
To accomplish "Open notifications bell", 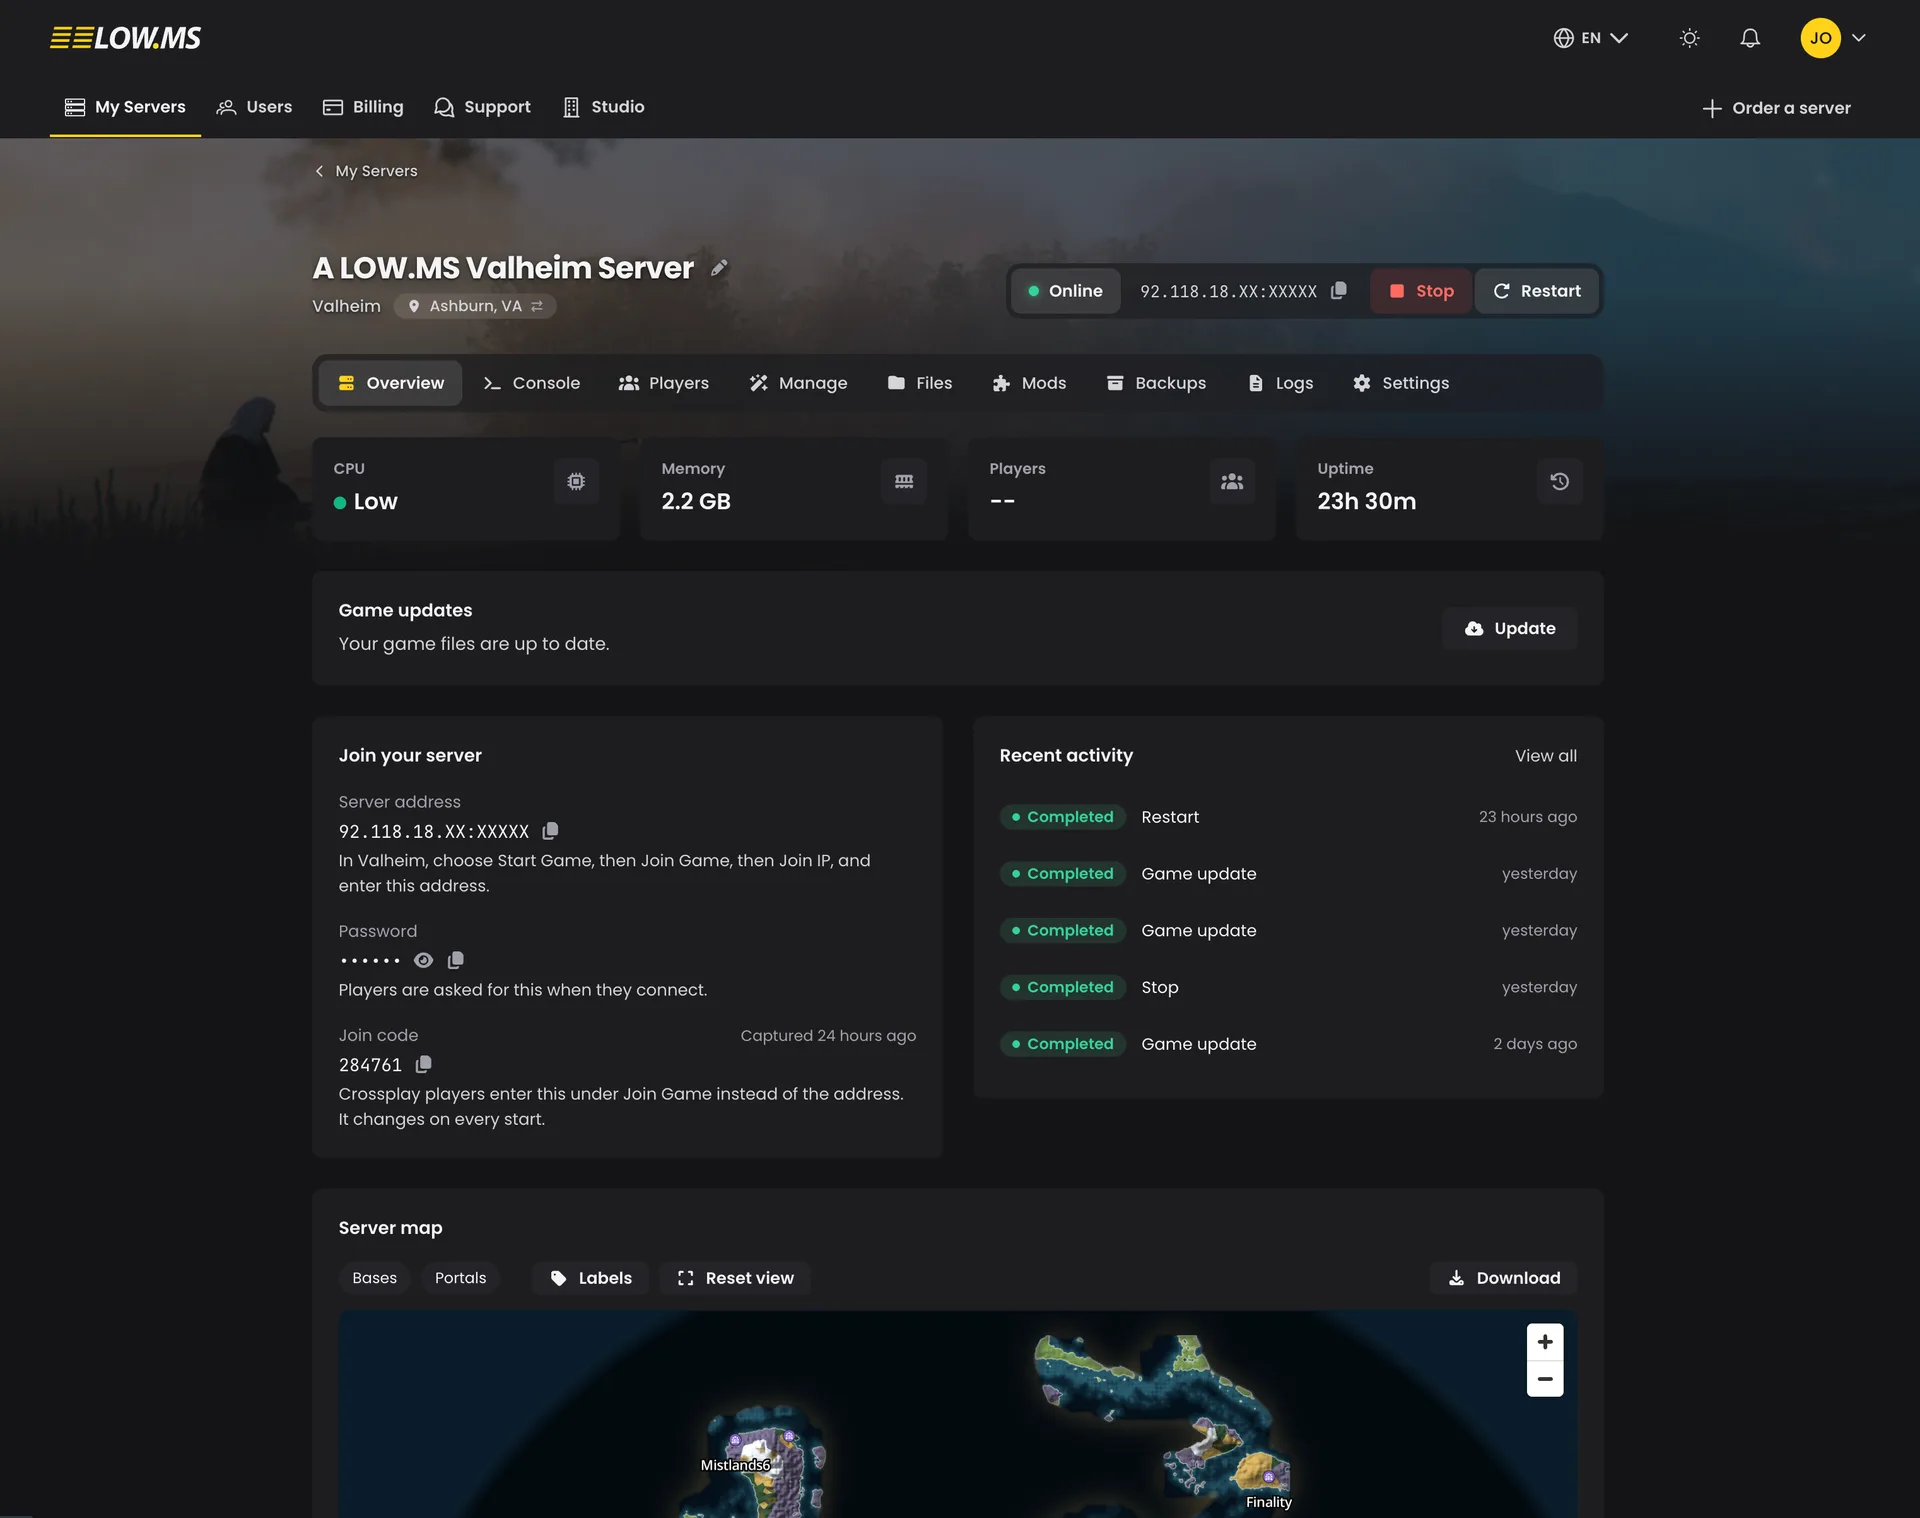I will (1749, 38).
